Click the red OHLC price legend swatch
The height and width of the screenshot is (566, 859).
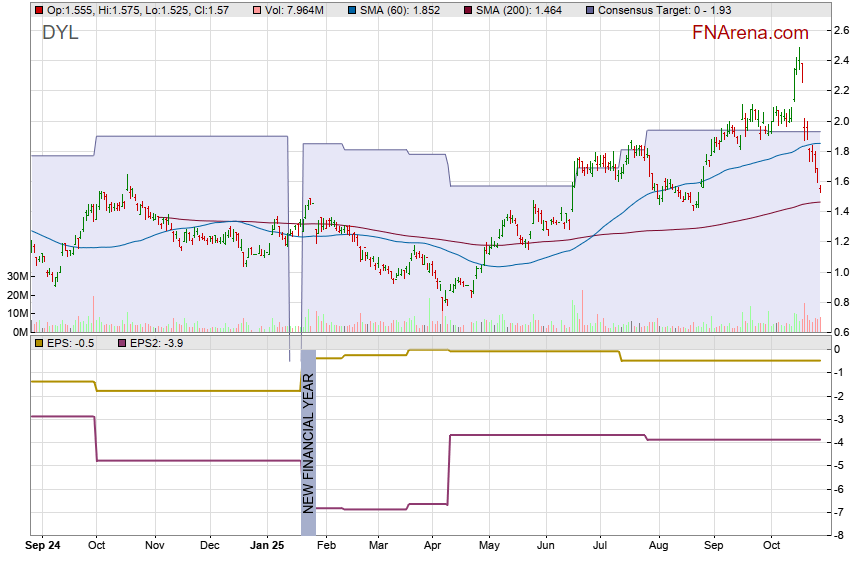38,9
